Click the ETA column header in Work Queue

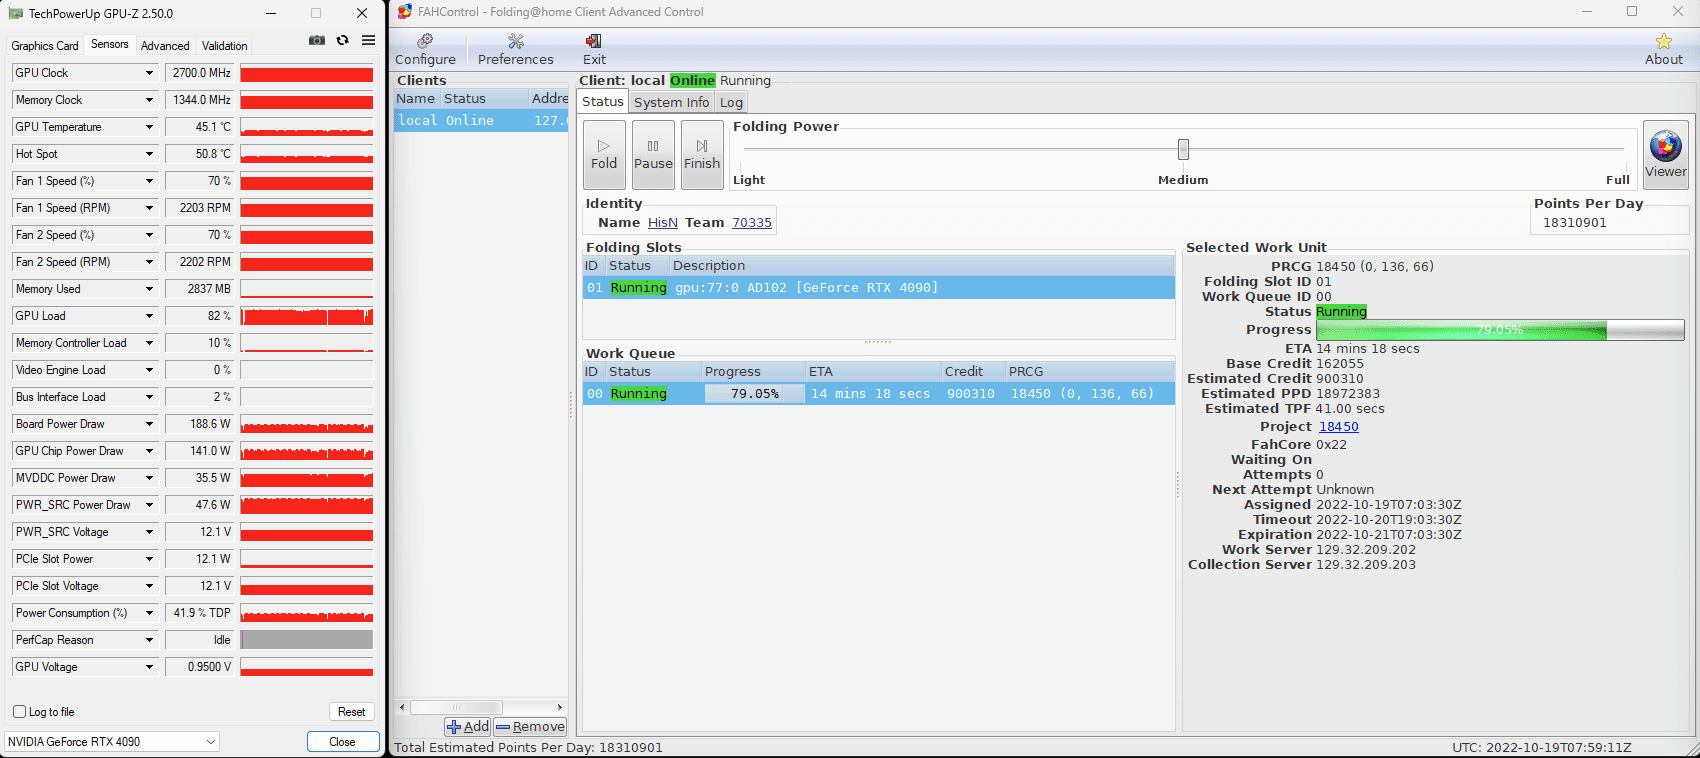tap(872, 372)
